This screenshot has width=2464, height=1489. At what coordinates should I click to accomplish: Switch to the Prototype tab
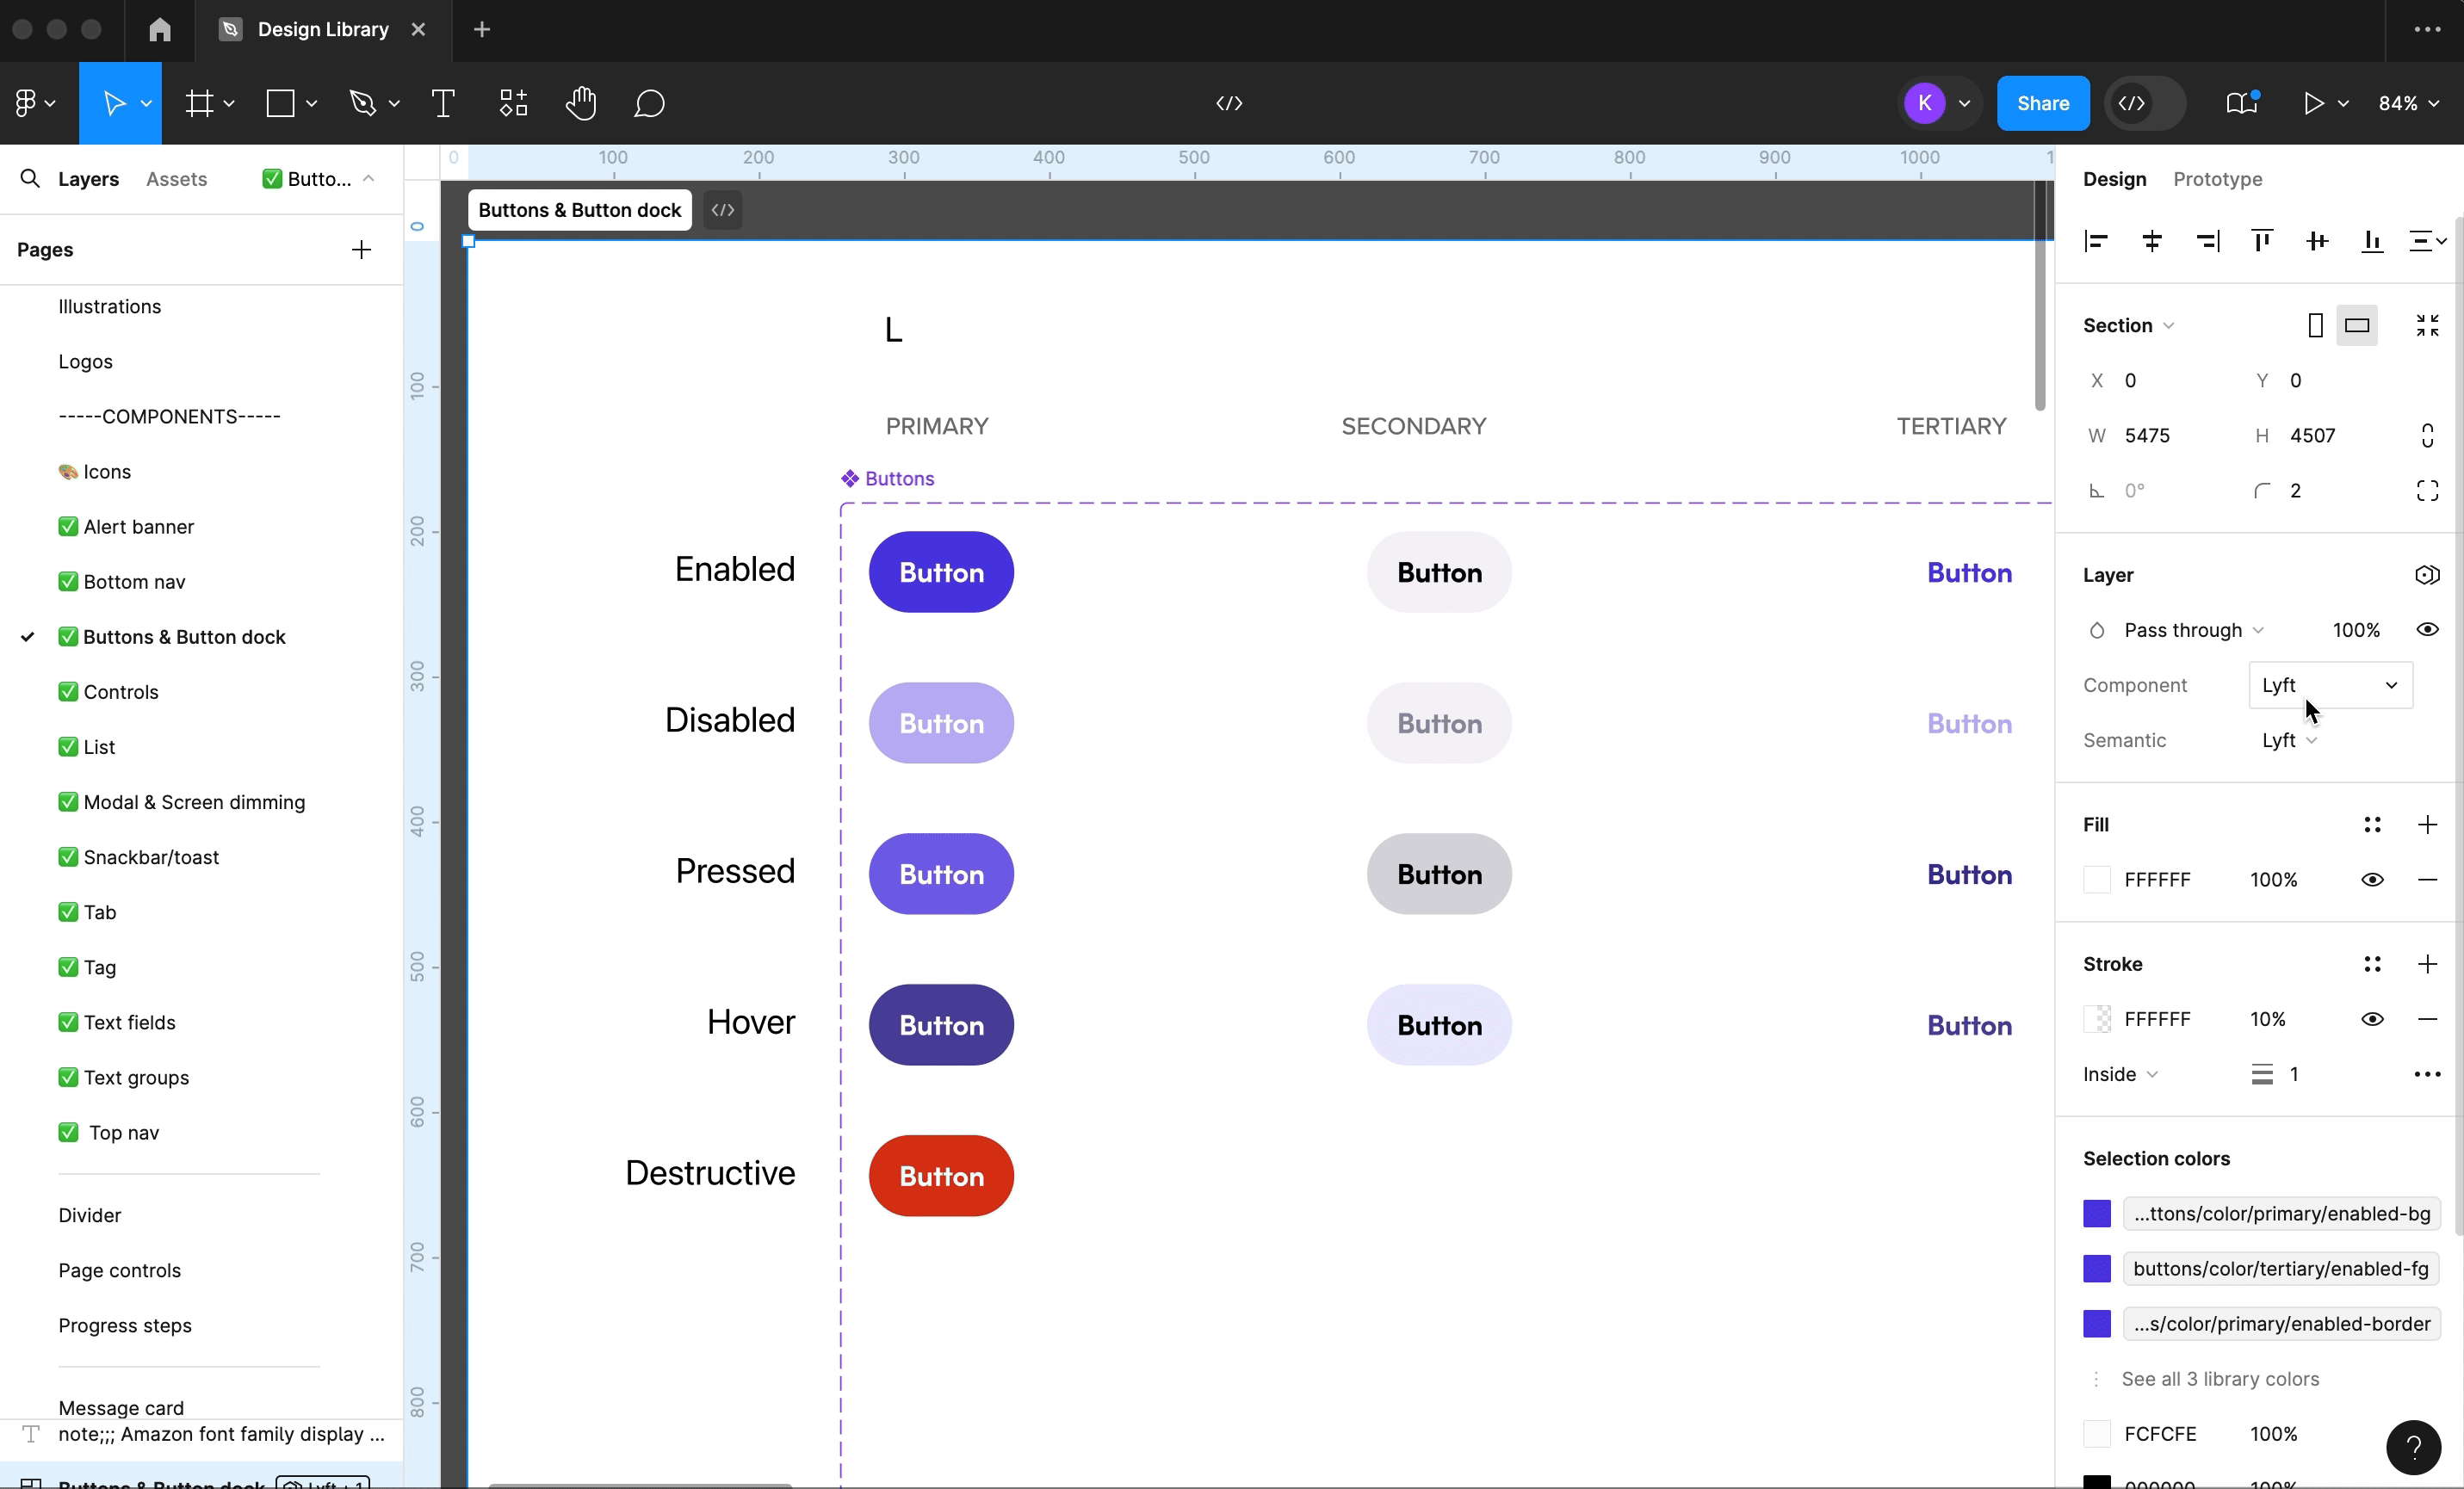[2217, 179]
